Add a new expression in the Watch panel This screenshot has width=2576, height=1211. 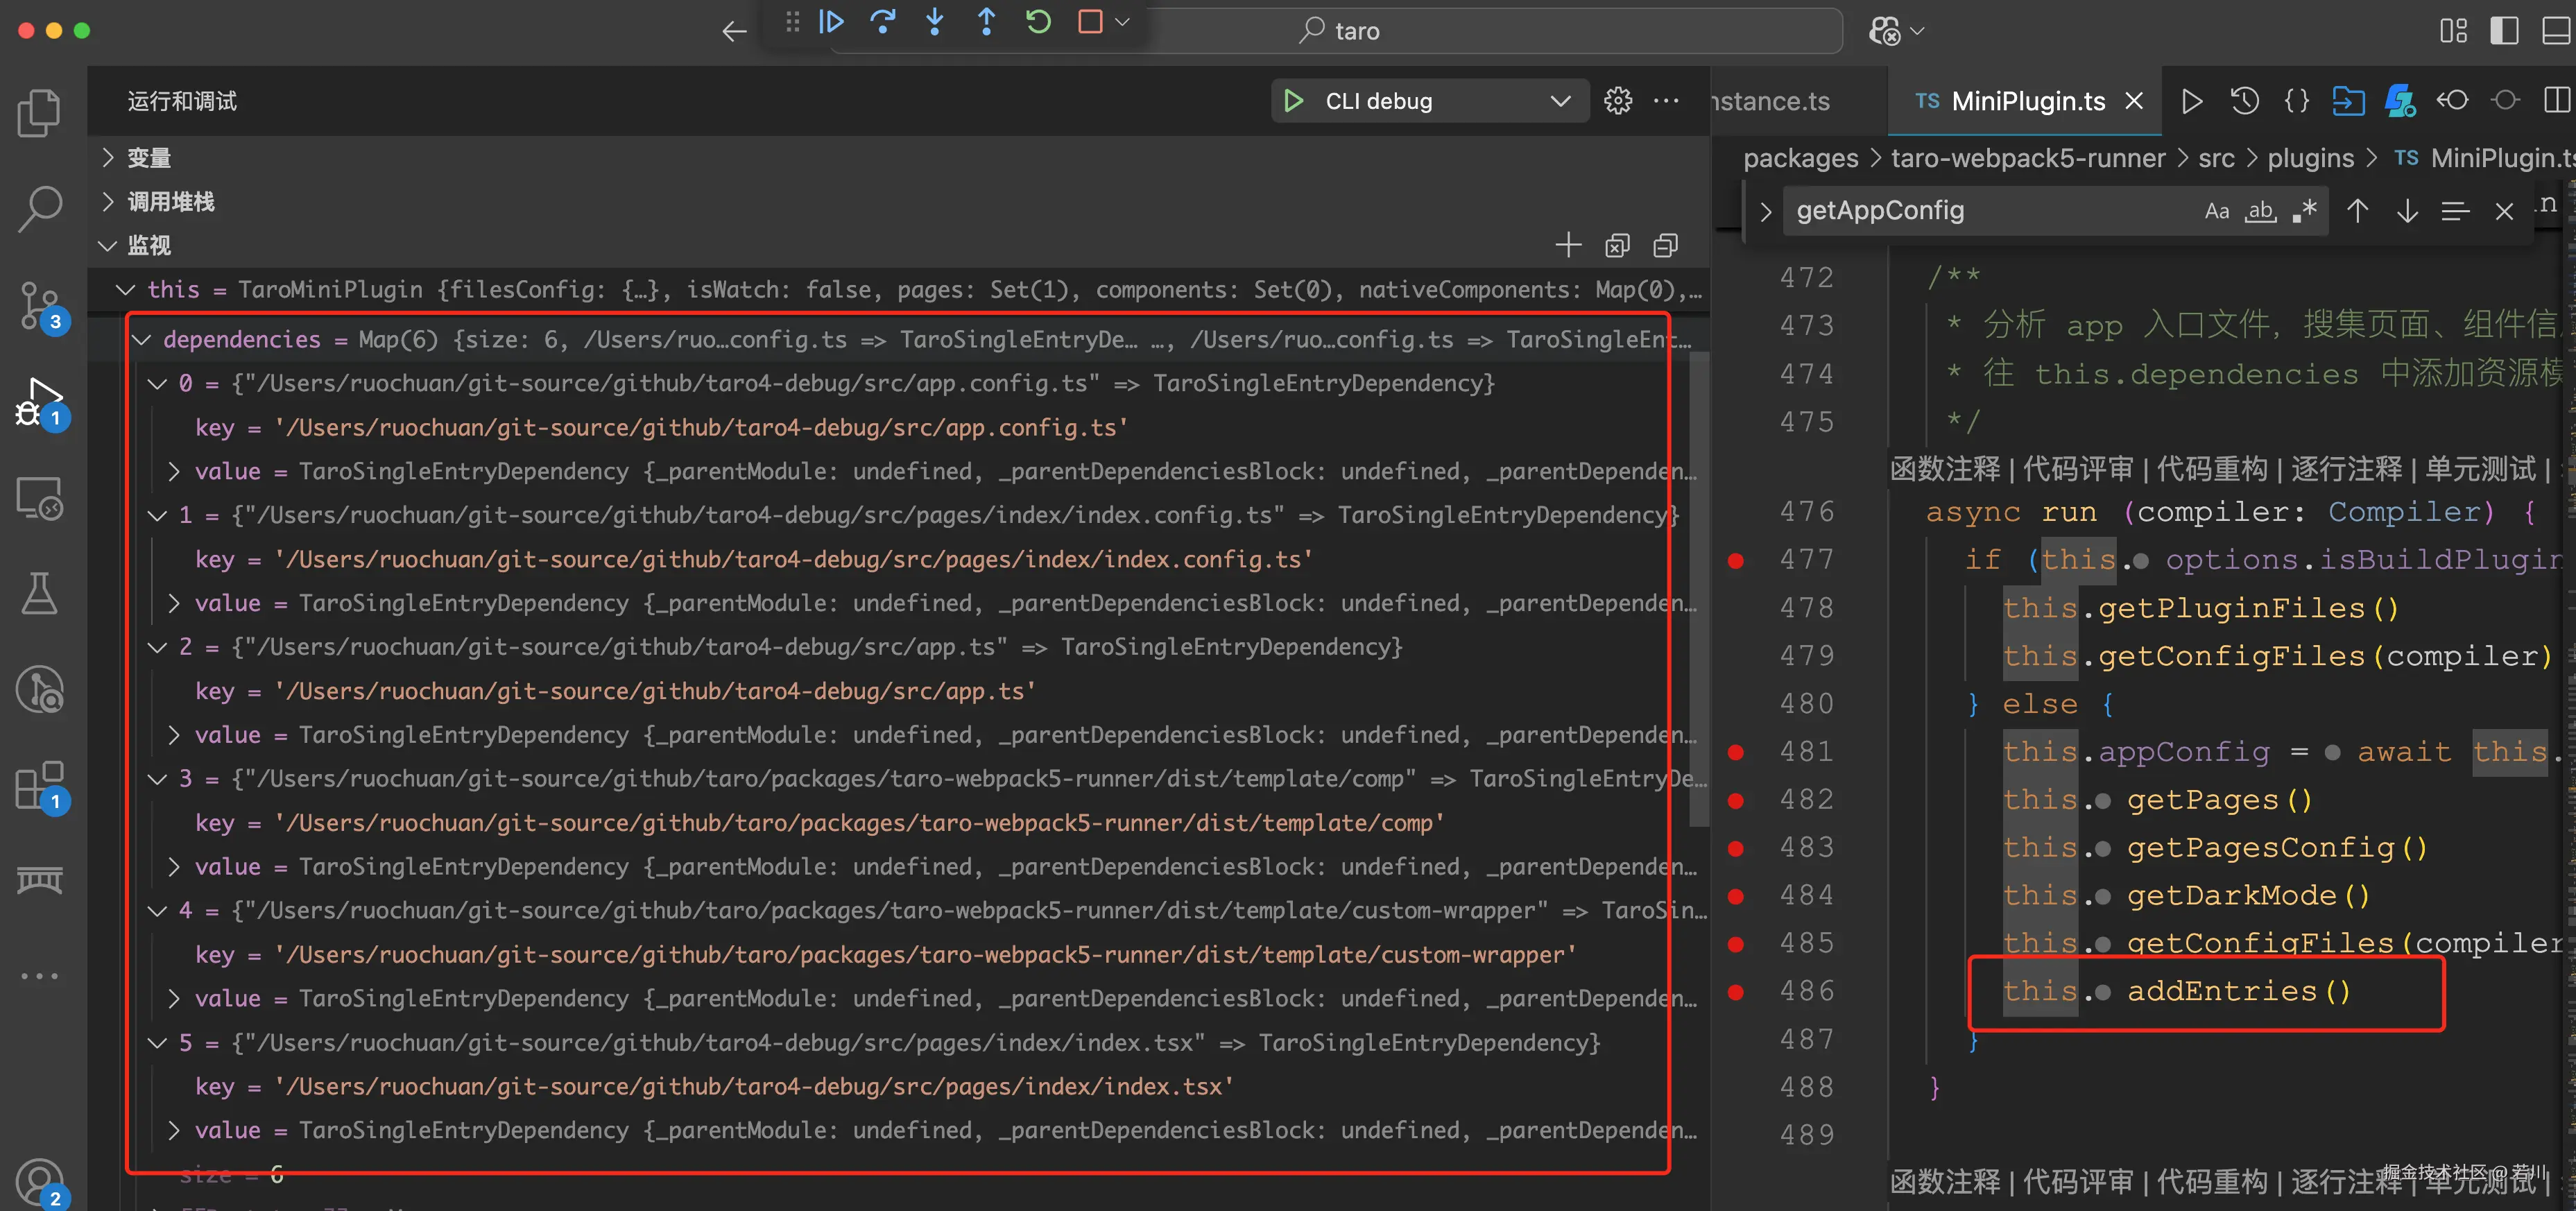pyautogui.click(x=1568, y=245)
